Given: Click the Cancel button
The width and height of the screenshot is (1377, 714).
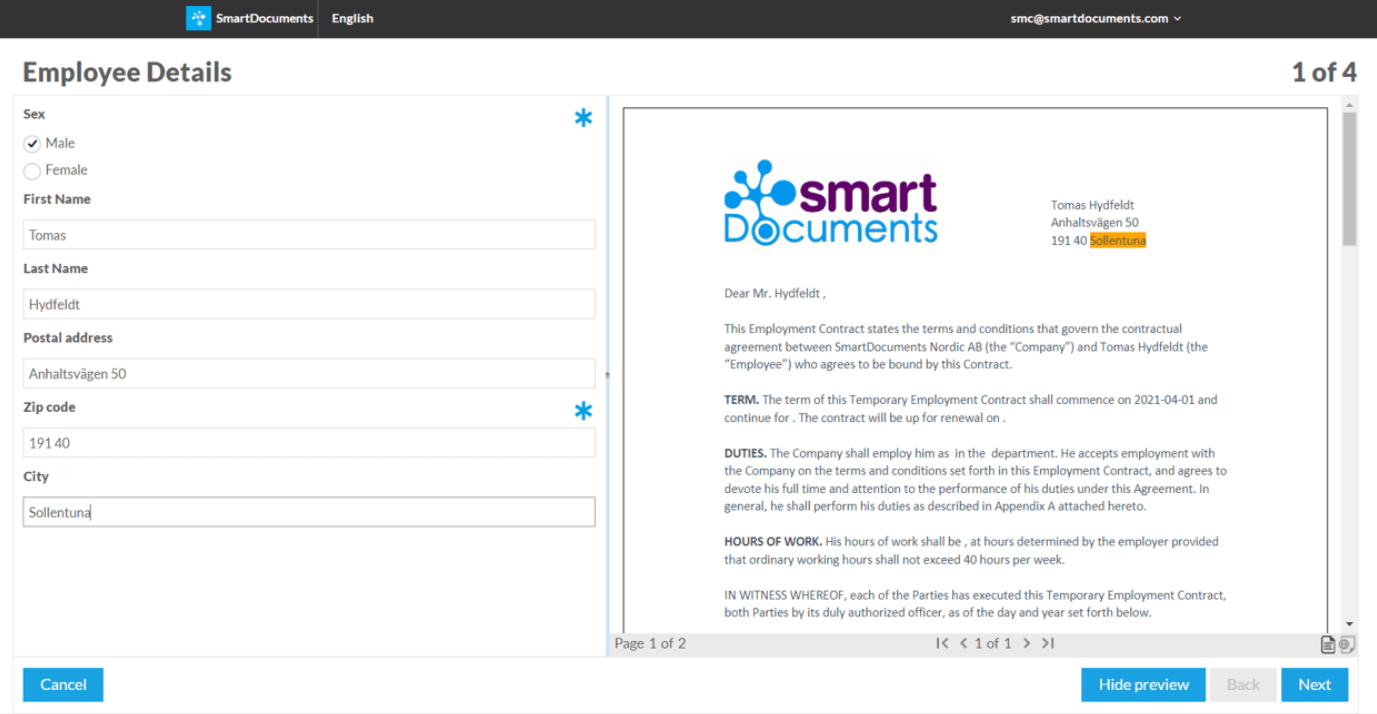Looking at the screenshot, I should (x=63, y=685).
